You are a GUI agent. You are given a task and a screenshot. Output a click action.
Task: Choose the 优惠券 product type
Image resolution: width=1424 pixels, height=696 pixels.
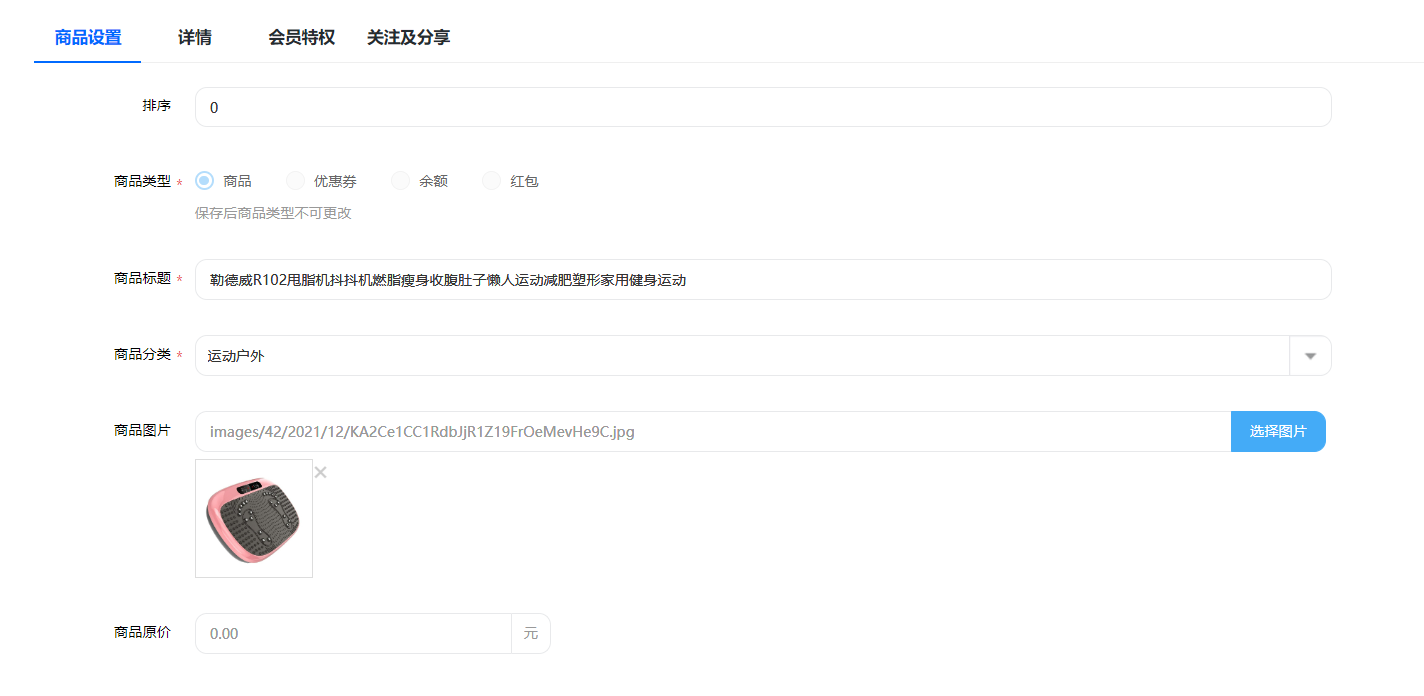295,181
